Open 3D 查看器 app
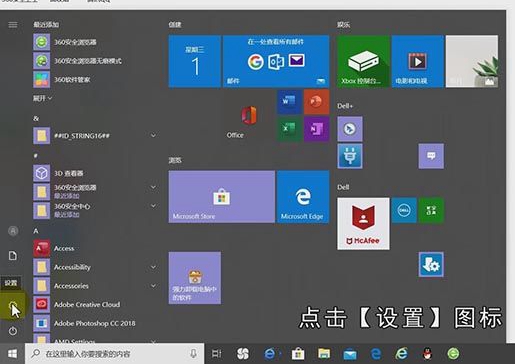The width and height of the screenshot is (515, 364). tap(95, 173)
